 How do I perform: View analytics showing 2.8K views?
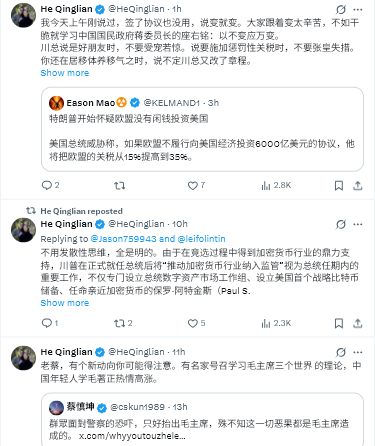pyautogui.click(x=276, y=185)
